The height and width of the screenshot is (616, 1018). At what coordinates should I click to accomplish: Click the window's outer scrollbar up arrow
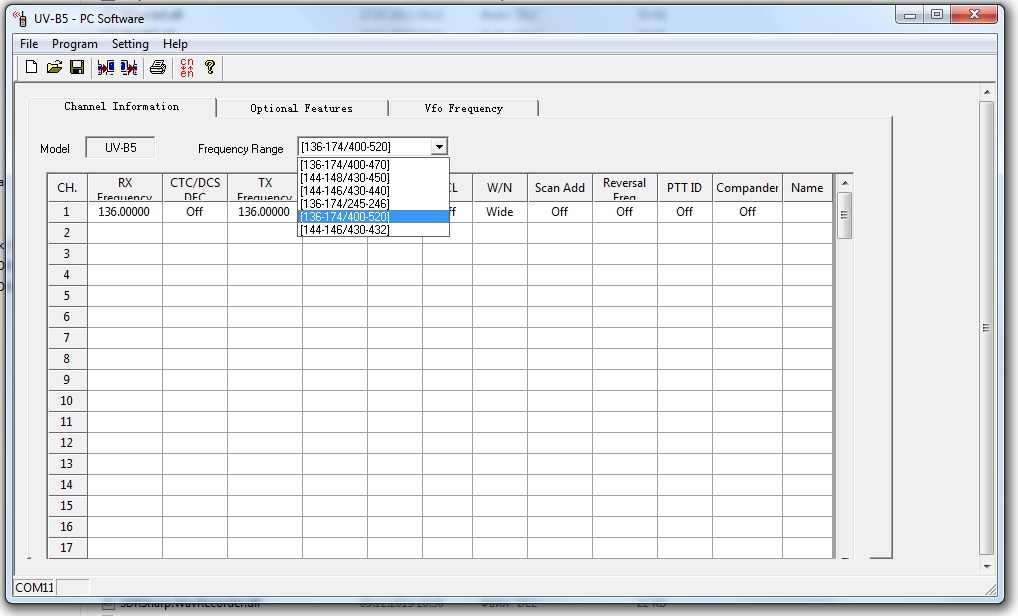[987, 93]
